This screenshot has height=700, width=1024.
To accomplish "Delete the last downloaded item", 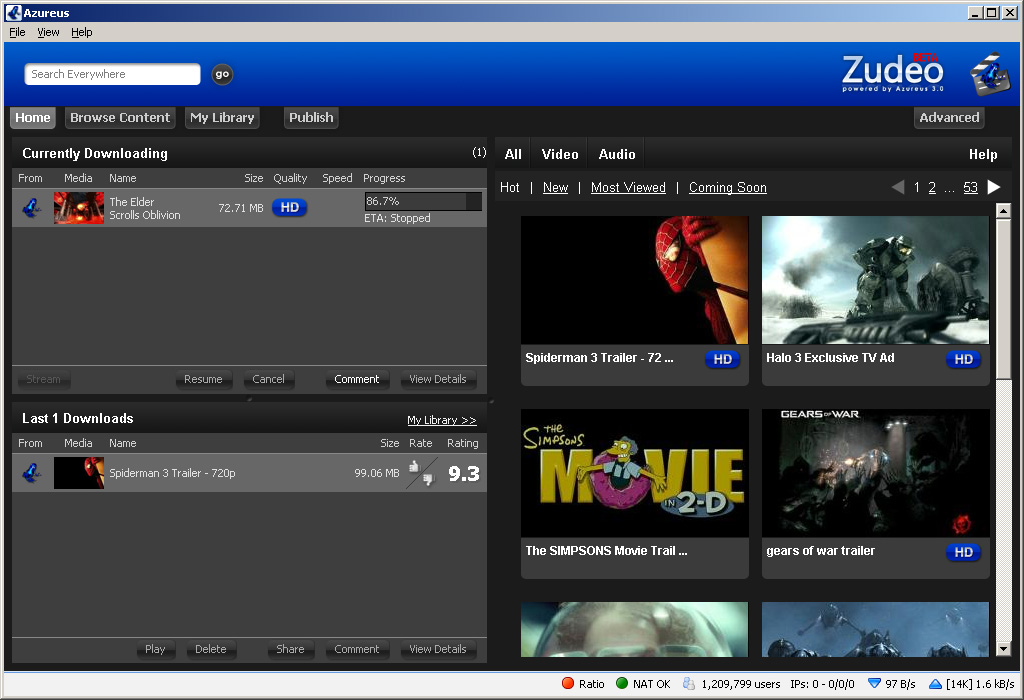I will (x=210, y=649).
